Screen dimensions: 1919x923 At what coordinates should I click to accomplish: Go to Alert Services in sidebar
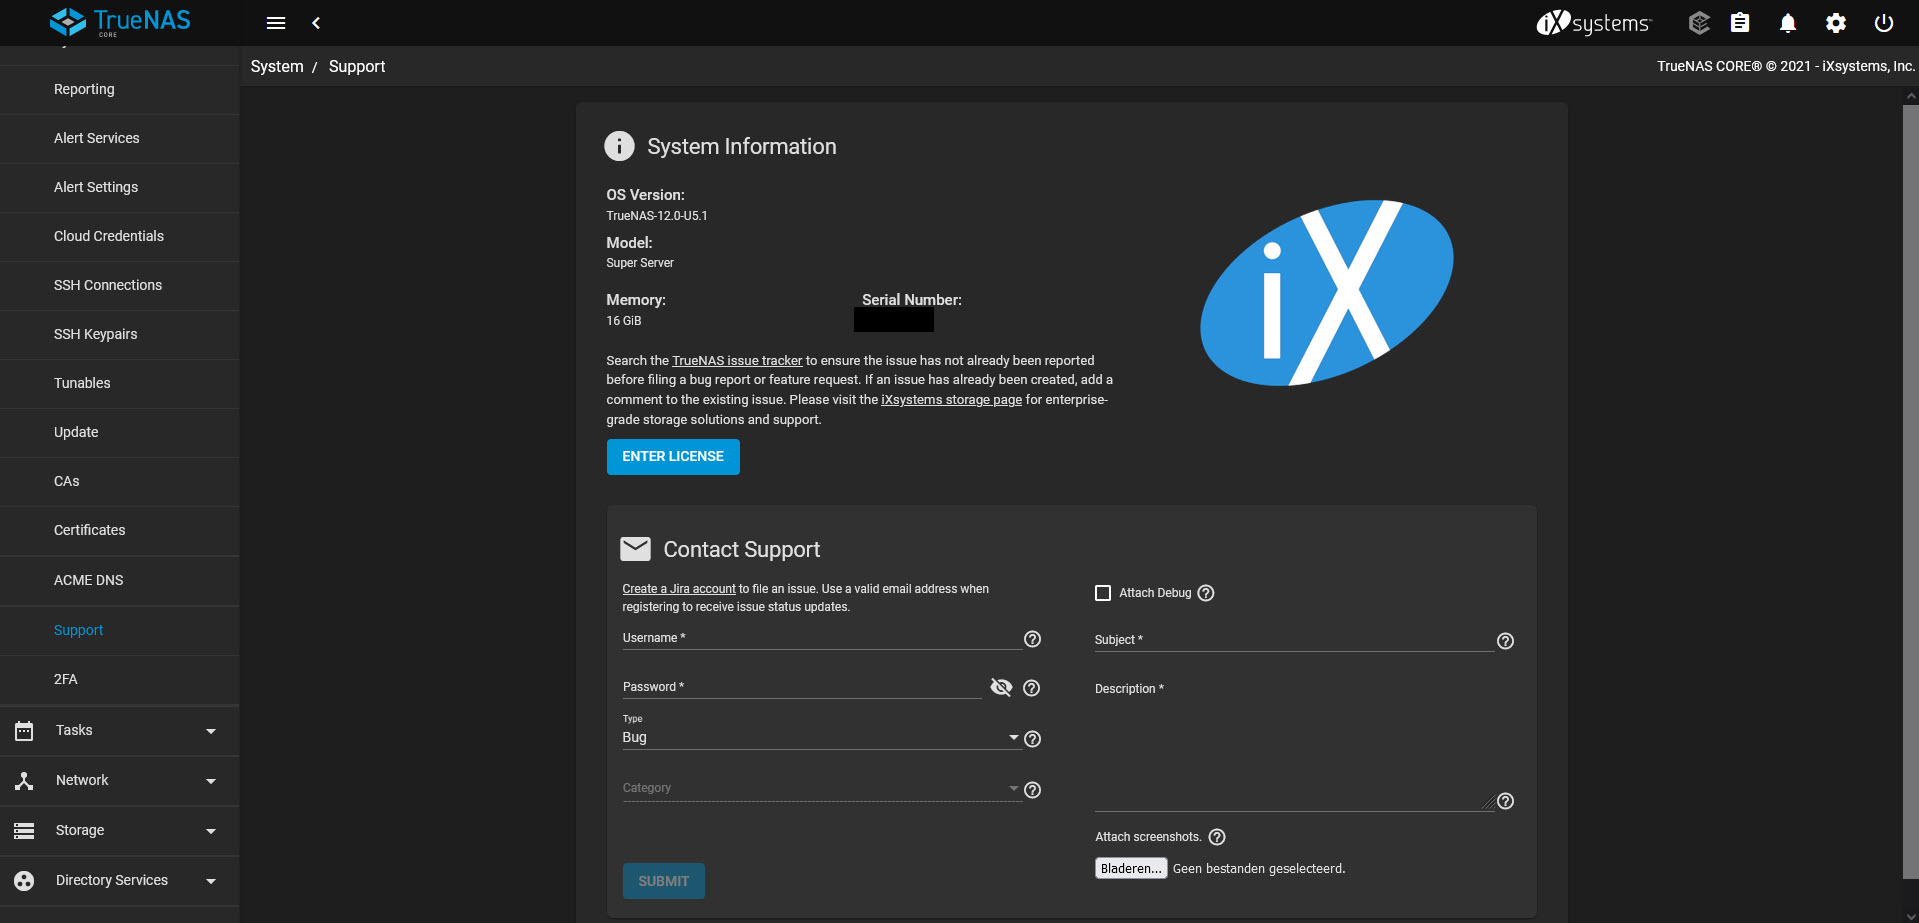[97, 138]
